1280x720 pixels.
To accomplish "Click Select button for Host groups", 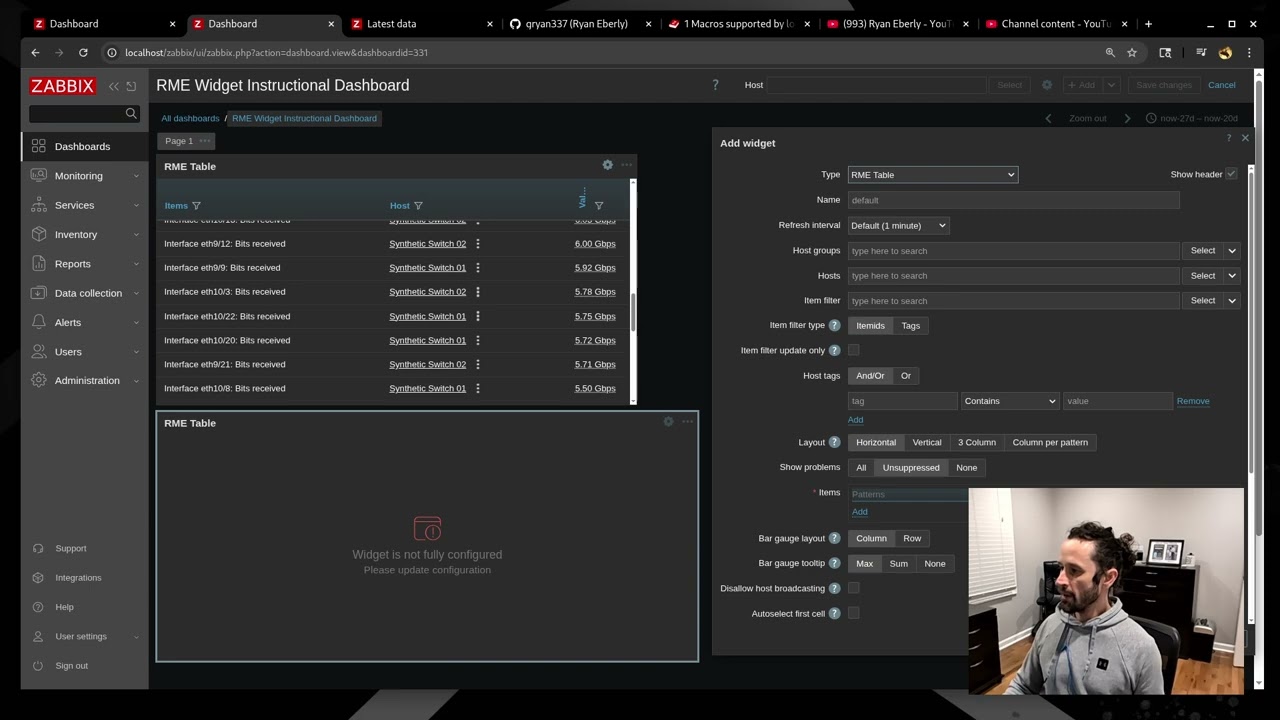I will point(1203,250).
